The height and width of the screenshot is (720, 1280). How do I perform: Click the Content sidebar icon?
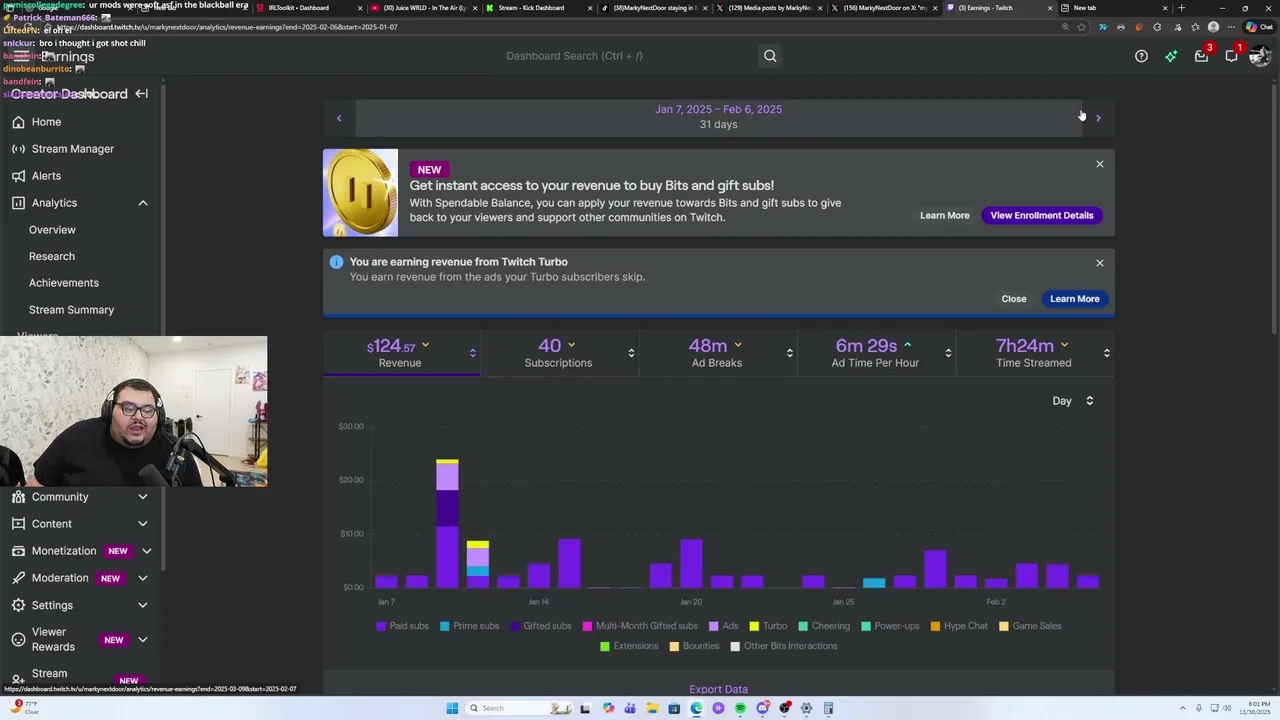(18, 524)
